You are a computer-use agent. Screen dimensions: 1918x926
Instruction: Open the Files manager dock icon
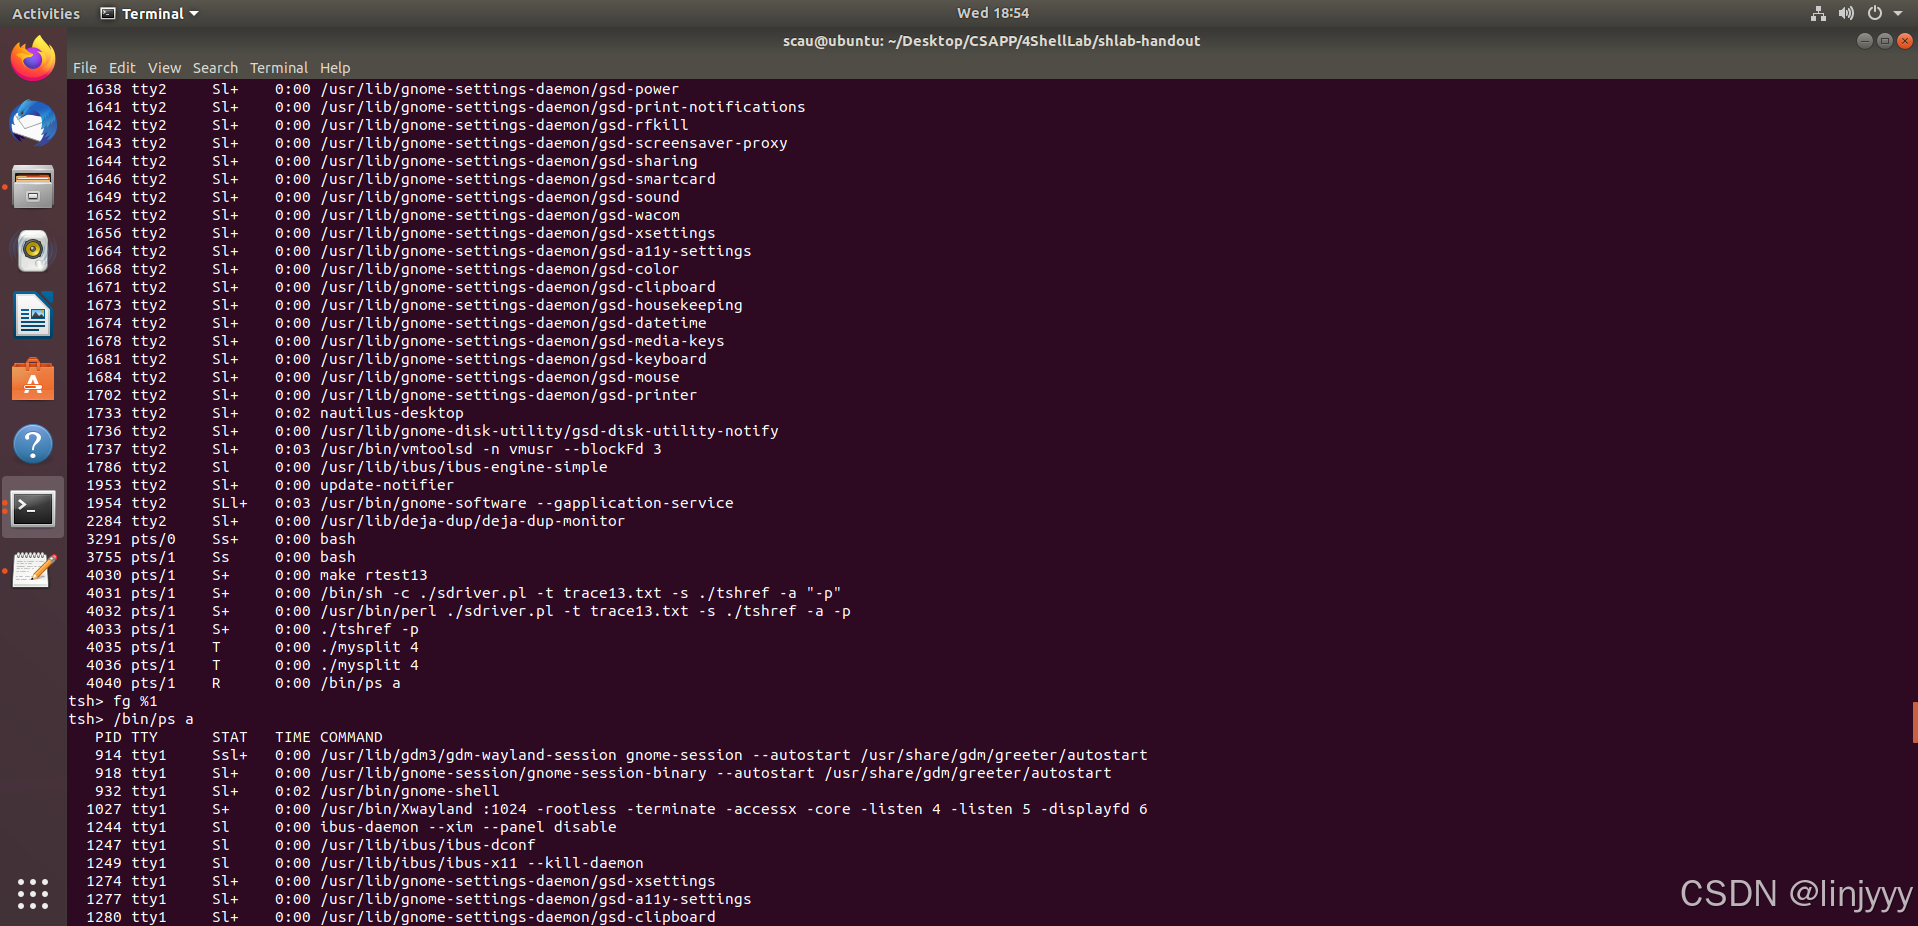tap(33, 187)
